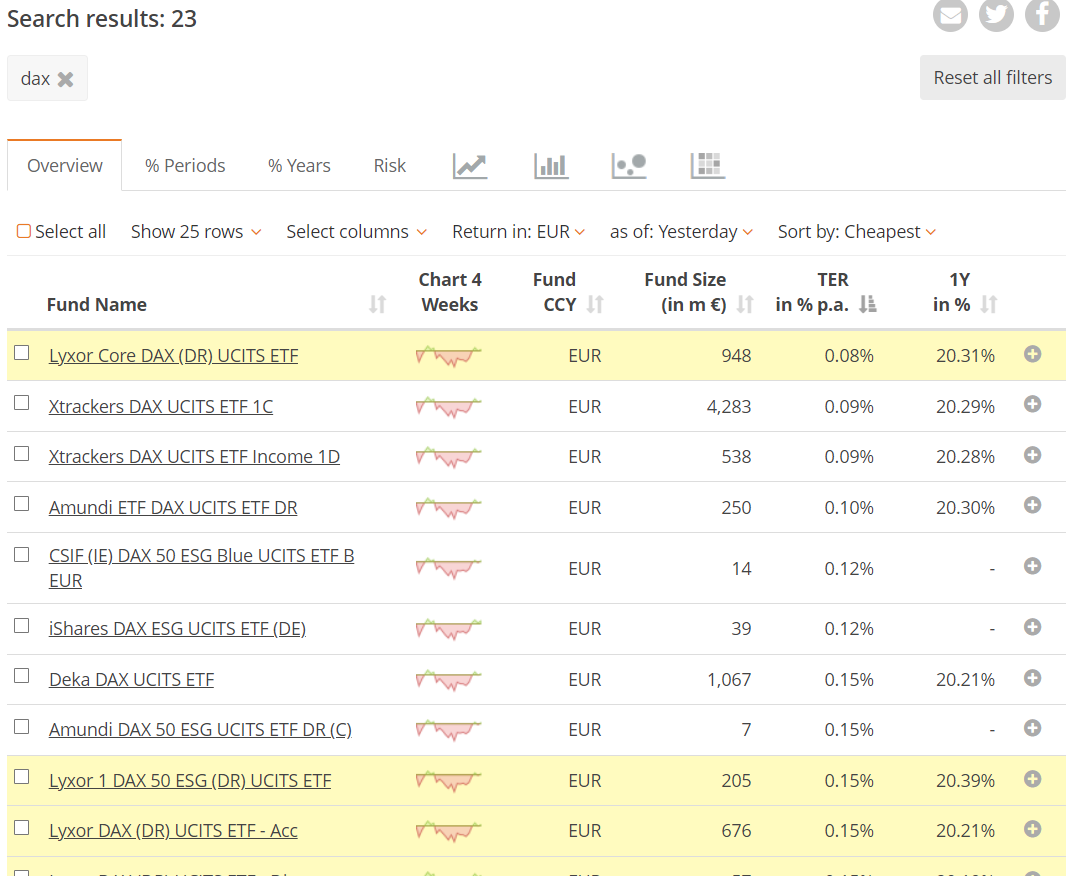Check the Deka DAX row checkbox

(22, 675)
